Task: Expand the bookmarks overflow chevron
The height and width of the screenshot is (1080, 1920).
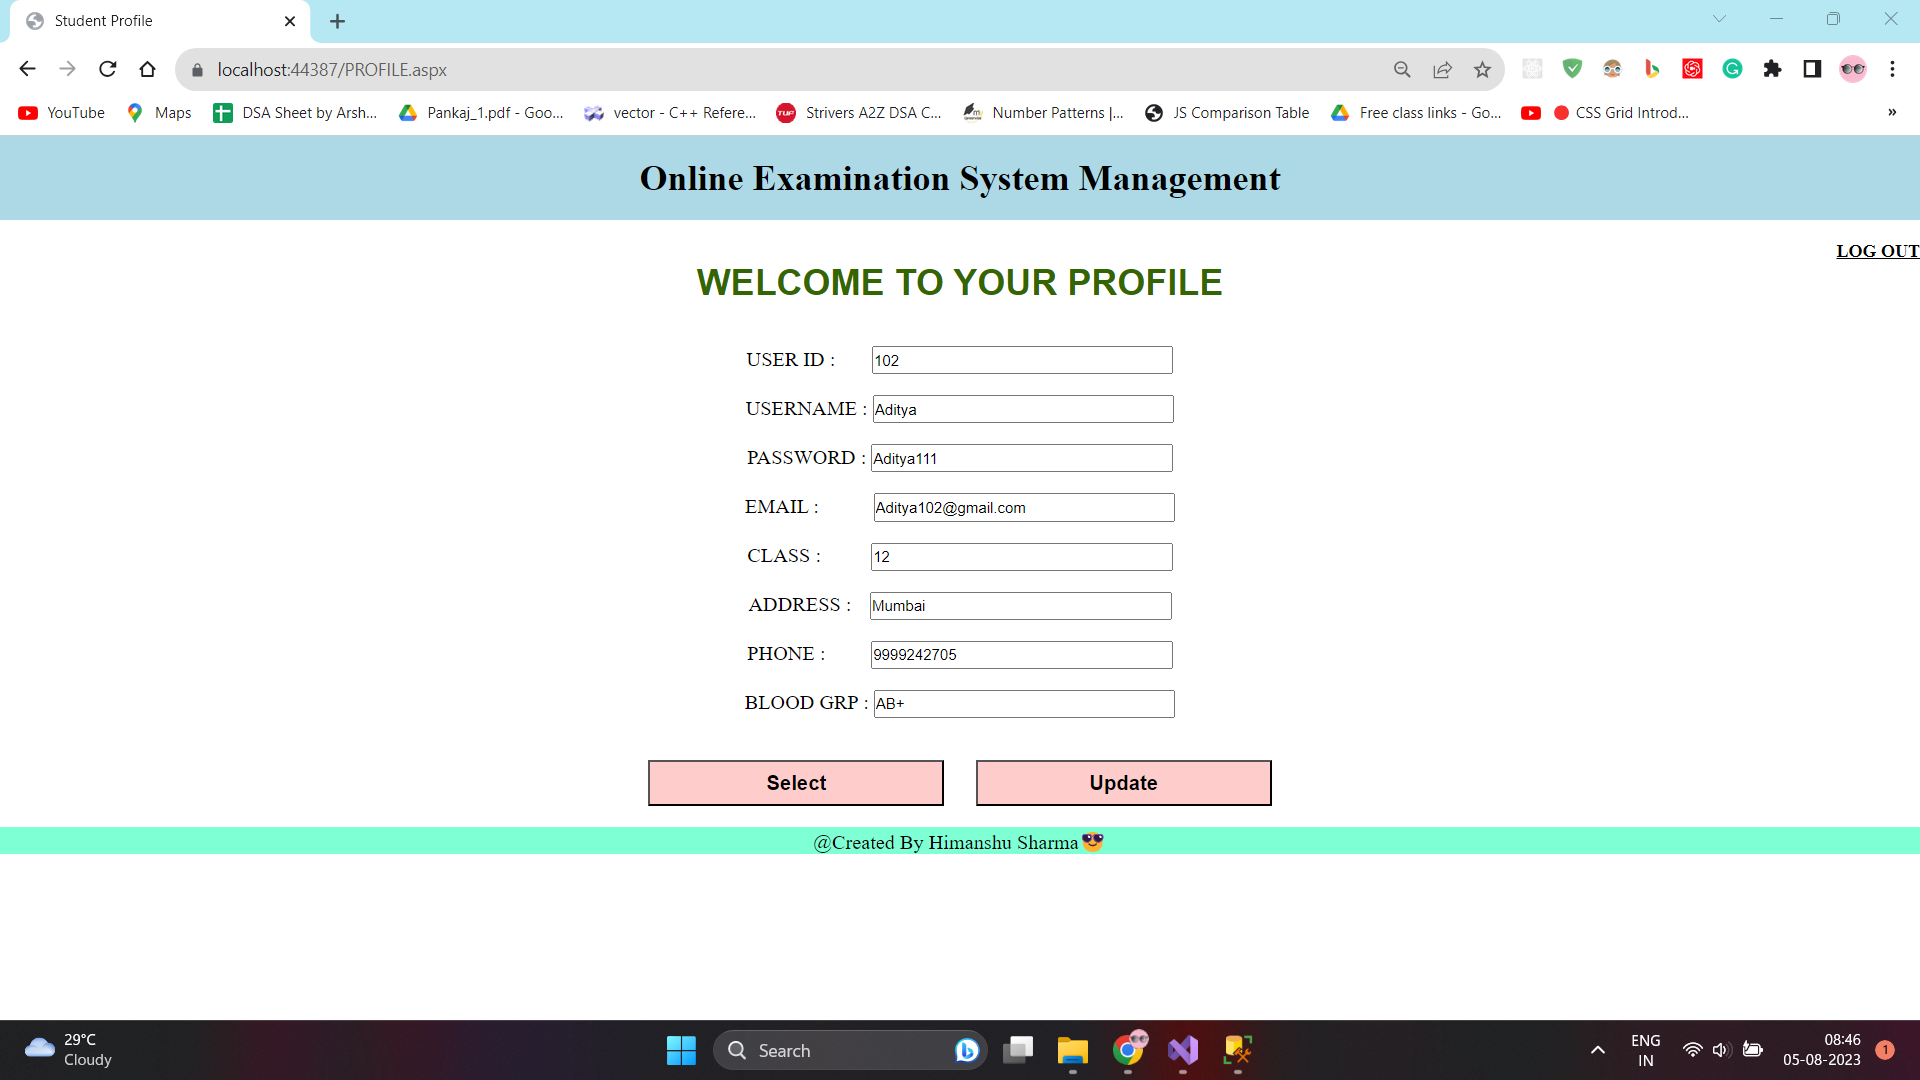Action: tap(1893, 112)
